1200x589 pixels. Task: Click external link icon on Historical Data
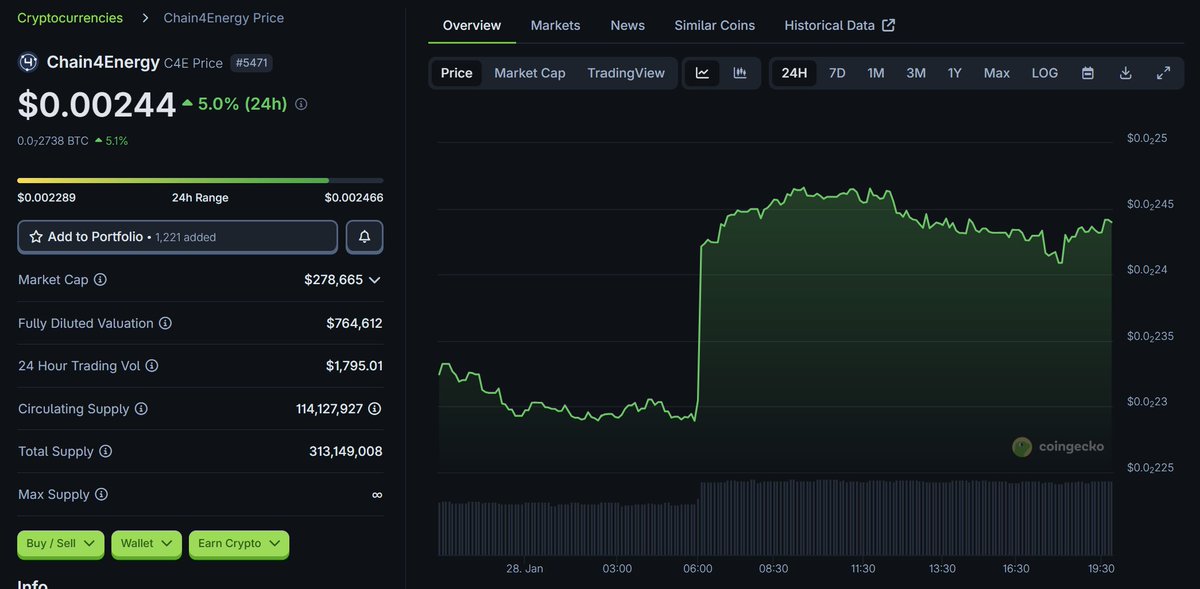[888, 25]
